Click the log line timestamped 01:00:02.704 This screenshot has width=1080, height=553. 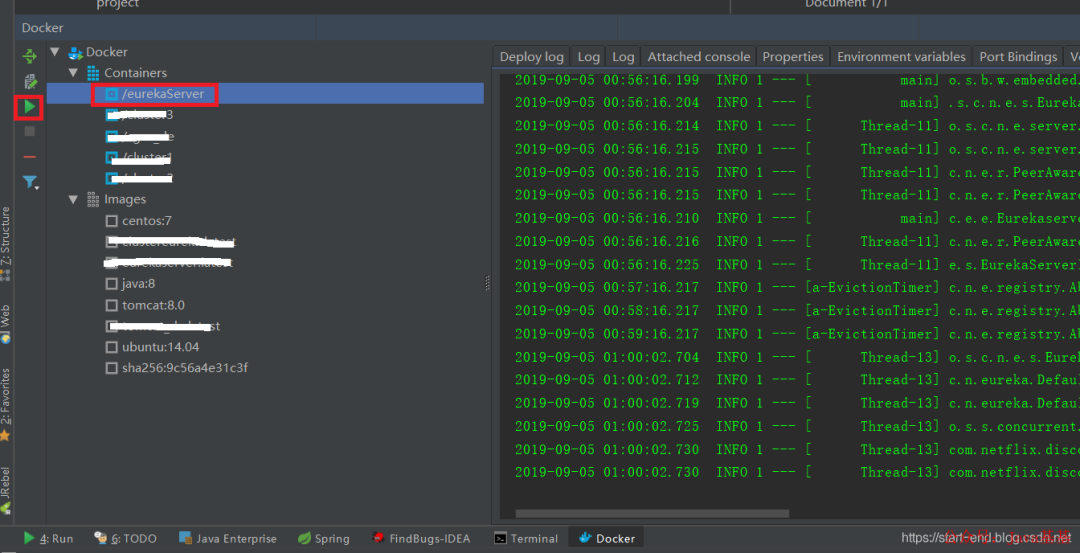[x=797, y=357]
